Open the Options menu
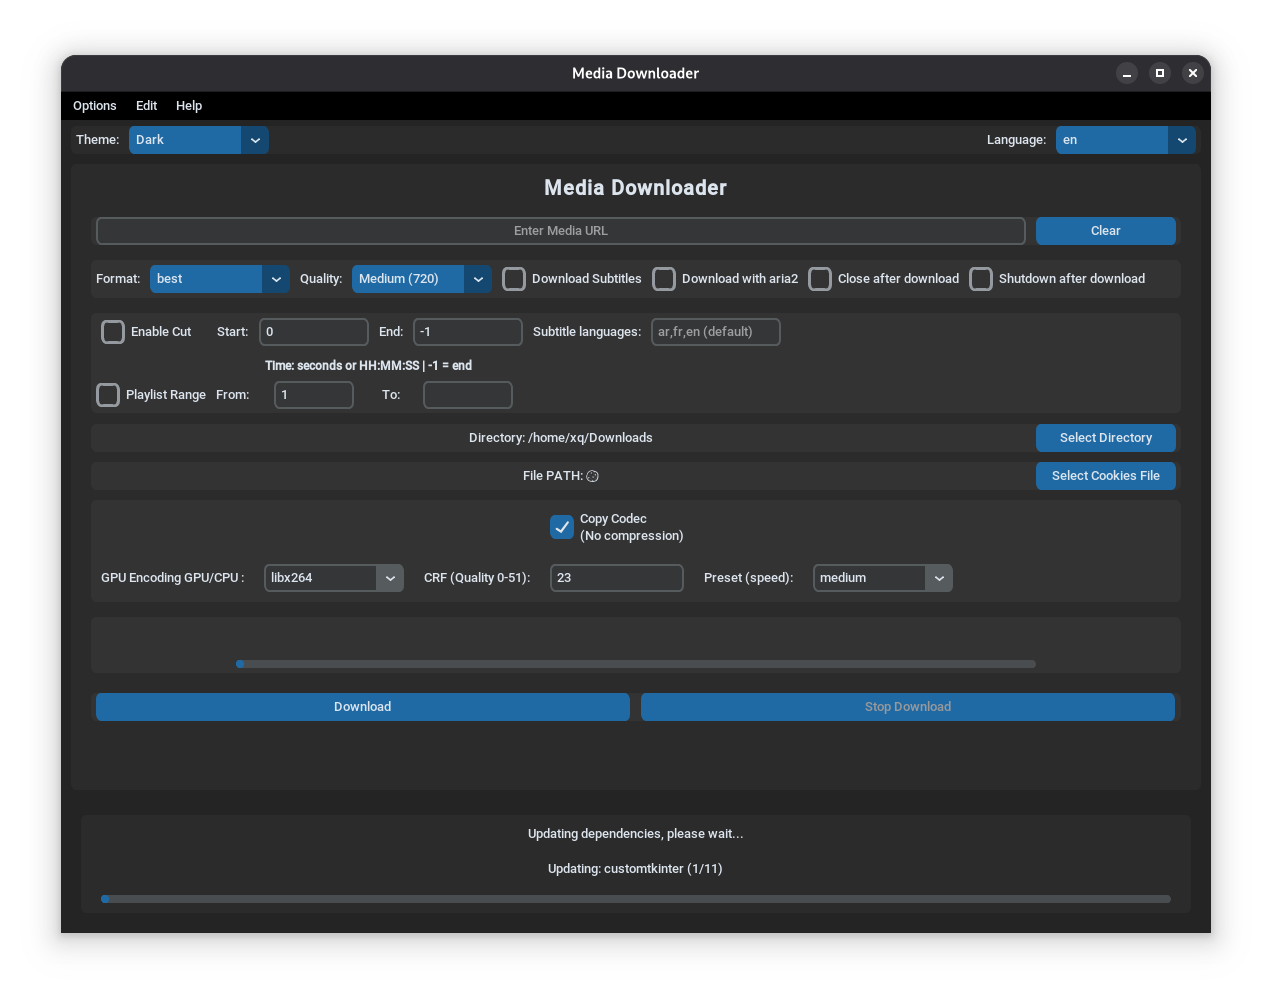 (95, 106)
